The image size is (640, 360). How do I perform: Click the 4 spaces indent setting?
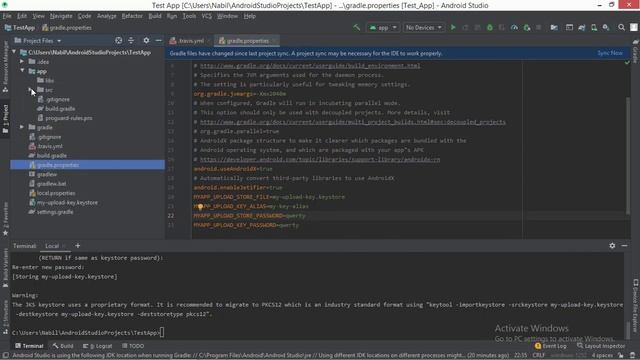pyautogui.click(x=602, y=356)
